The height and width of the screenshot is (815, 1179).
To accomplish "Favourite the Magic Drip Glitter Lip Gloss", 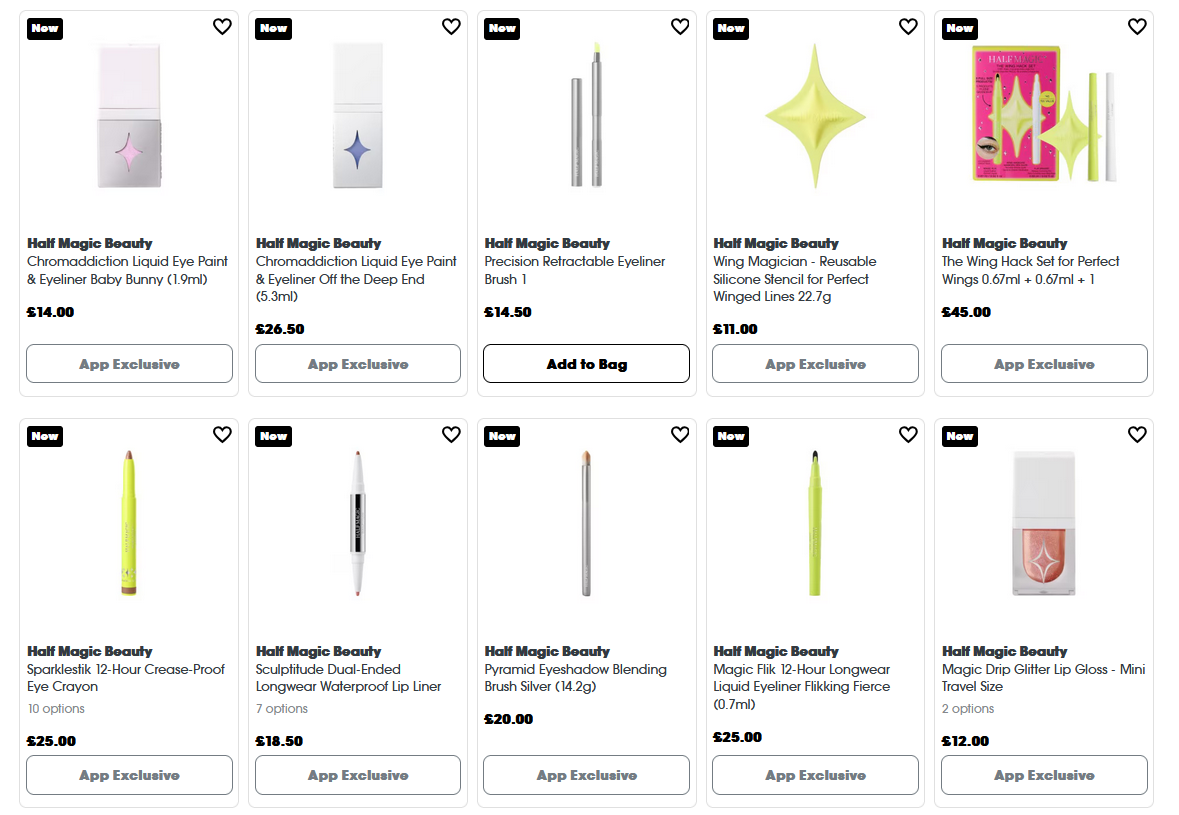I will point(1137,435).
